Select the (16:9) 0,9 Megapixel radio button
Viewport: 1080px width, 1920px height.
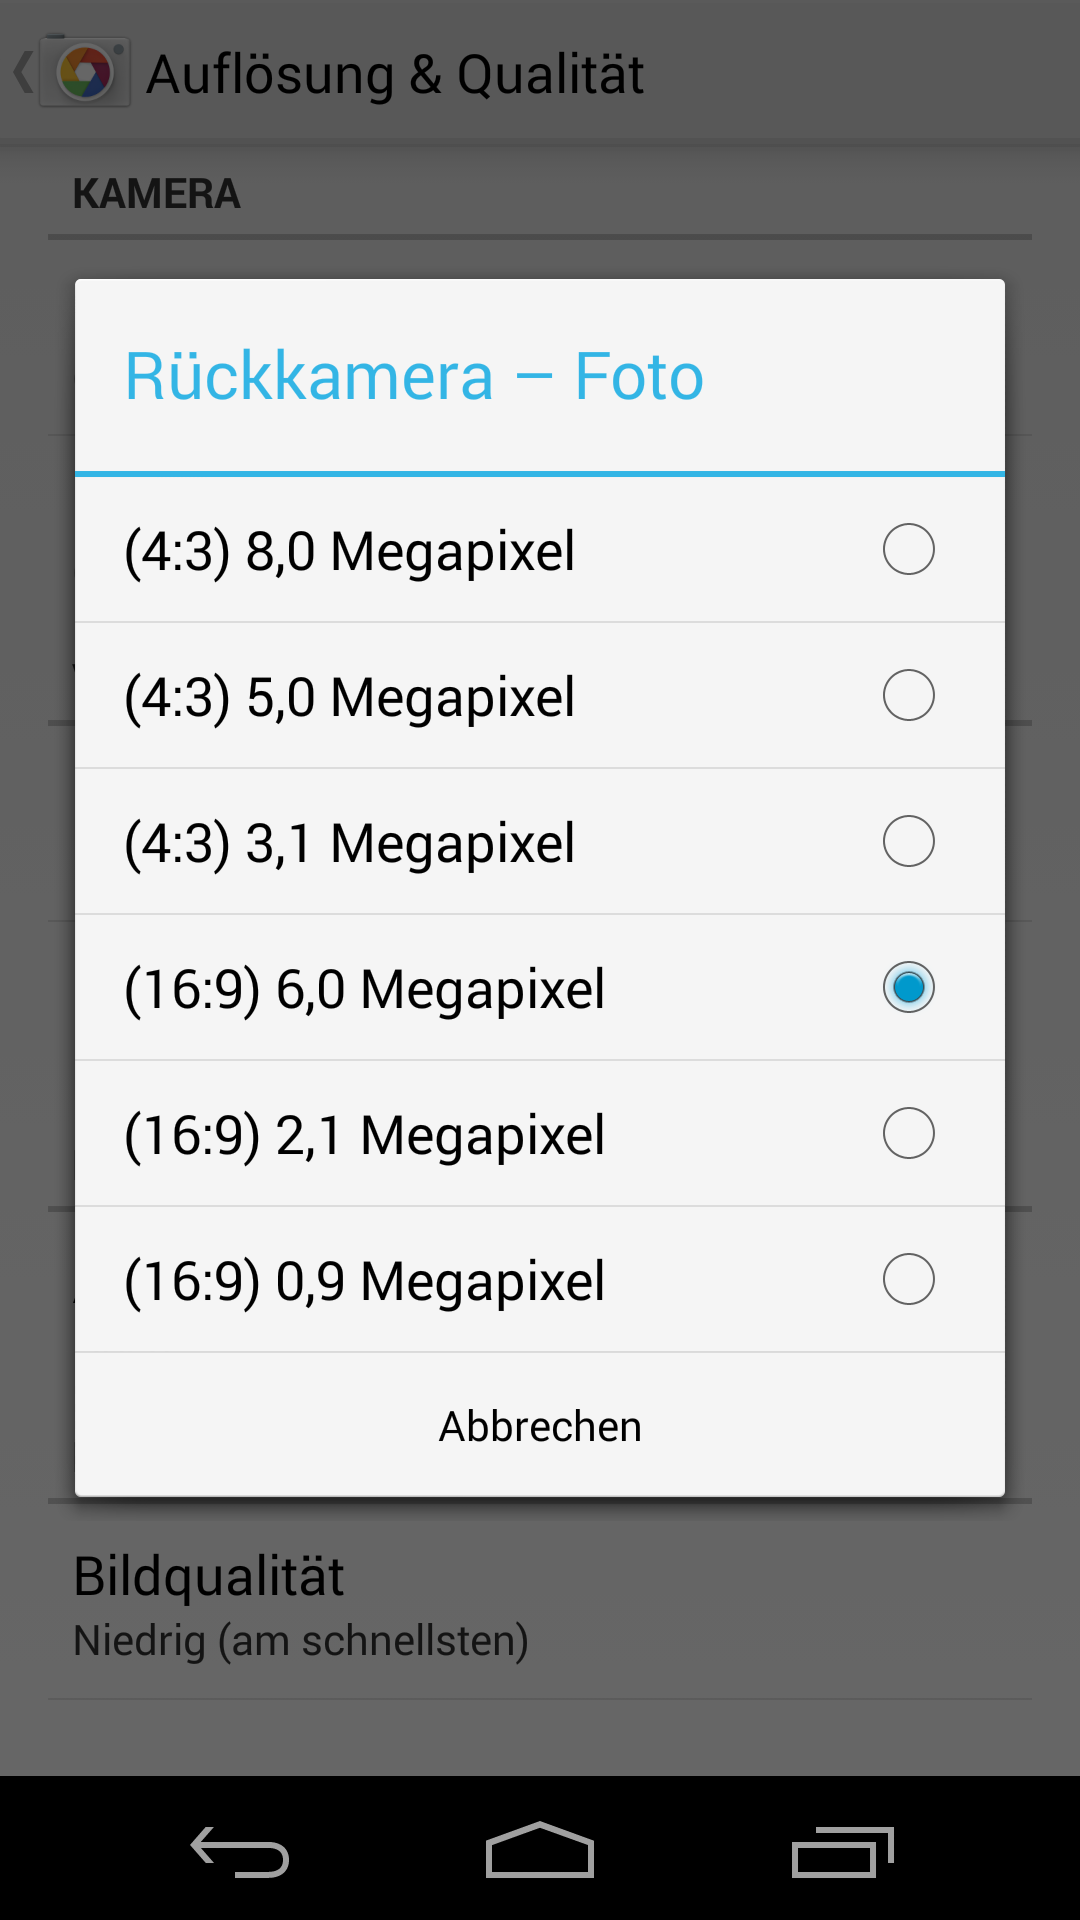click(x=908, y=1279)
